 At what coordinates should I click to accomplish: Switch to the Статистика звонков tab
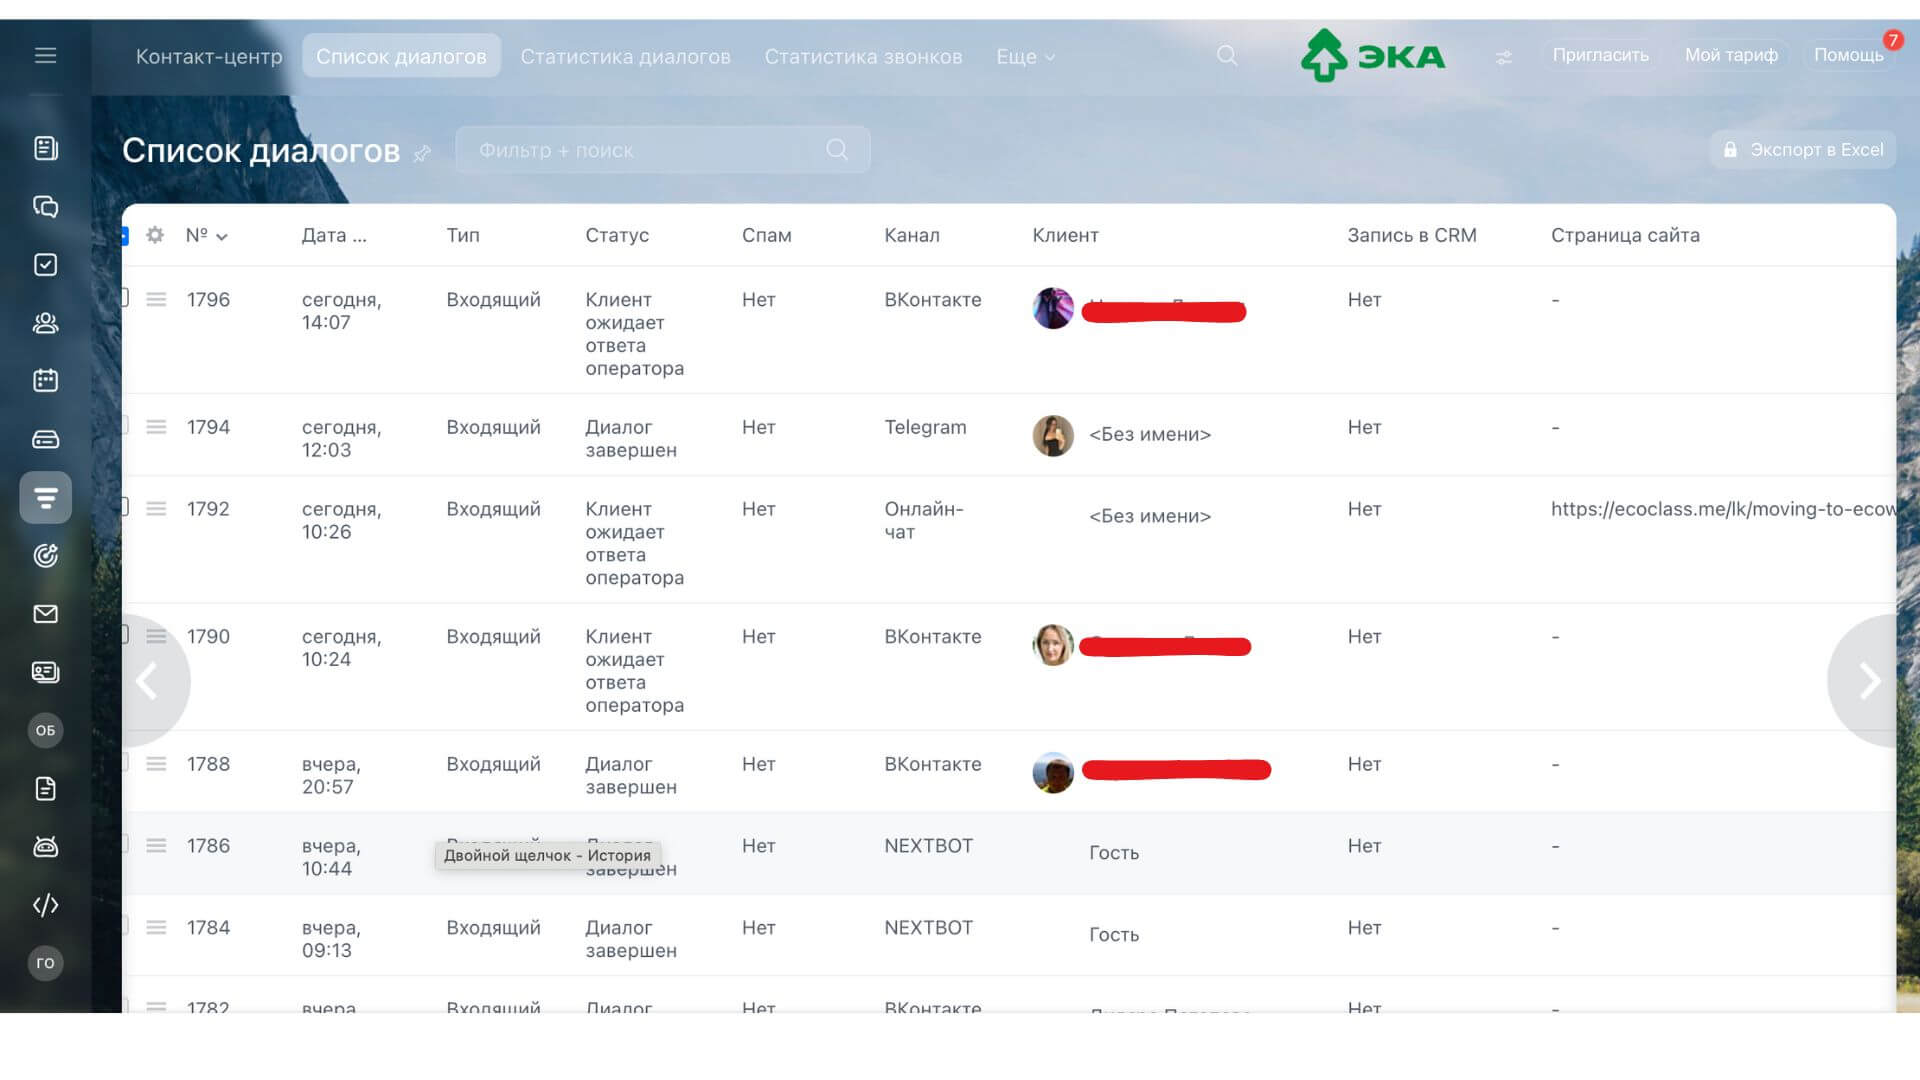(x=863, y=57)
